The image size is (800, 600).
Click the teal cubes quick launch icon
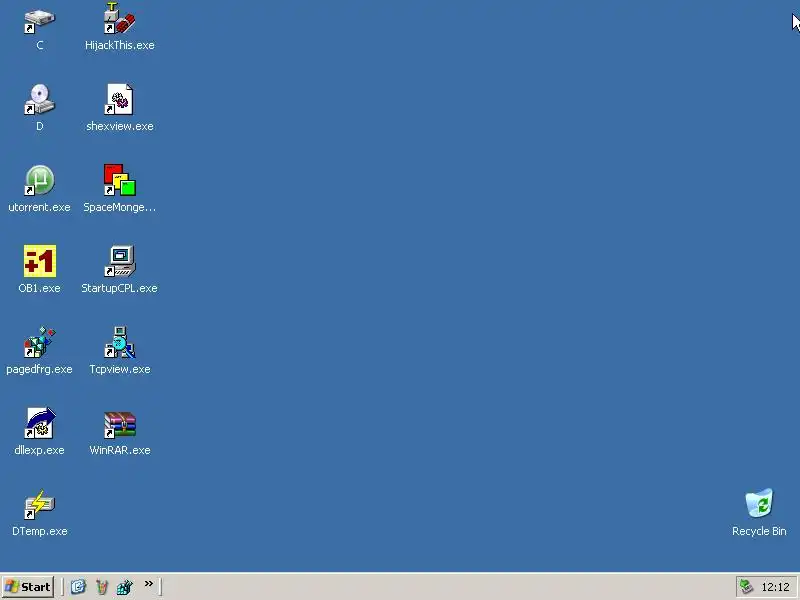pos(124,587)
